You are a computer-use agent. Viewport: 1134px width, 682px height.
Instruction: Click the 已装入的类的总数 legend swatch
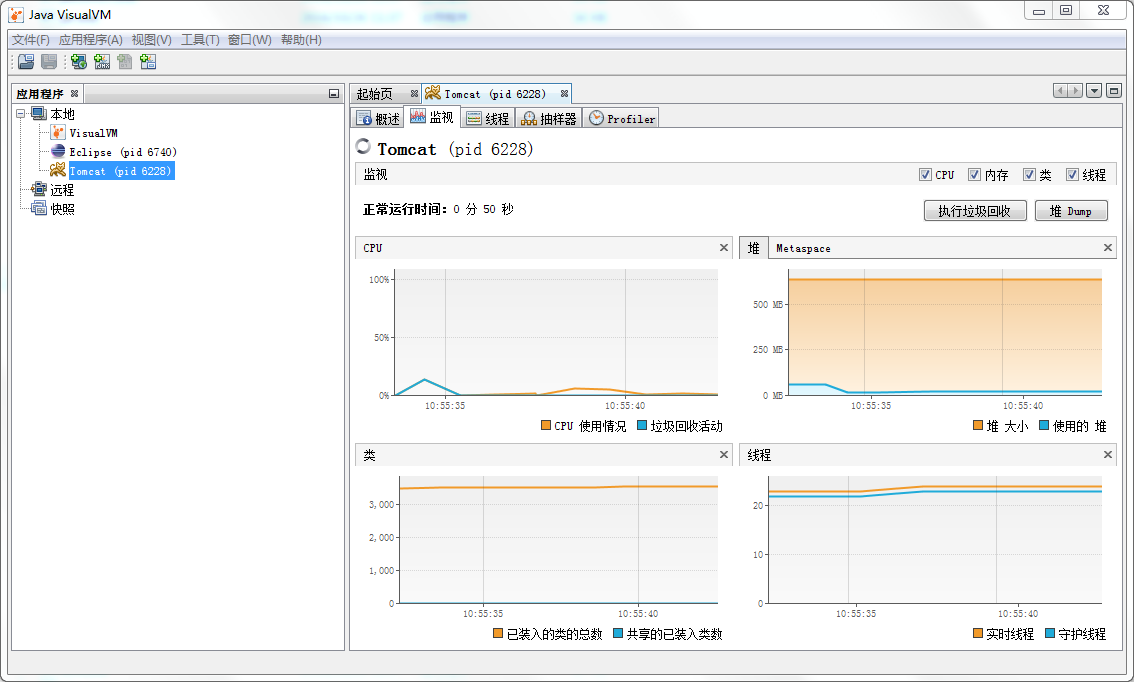[x=498, y=634]
